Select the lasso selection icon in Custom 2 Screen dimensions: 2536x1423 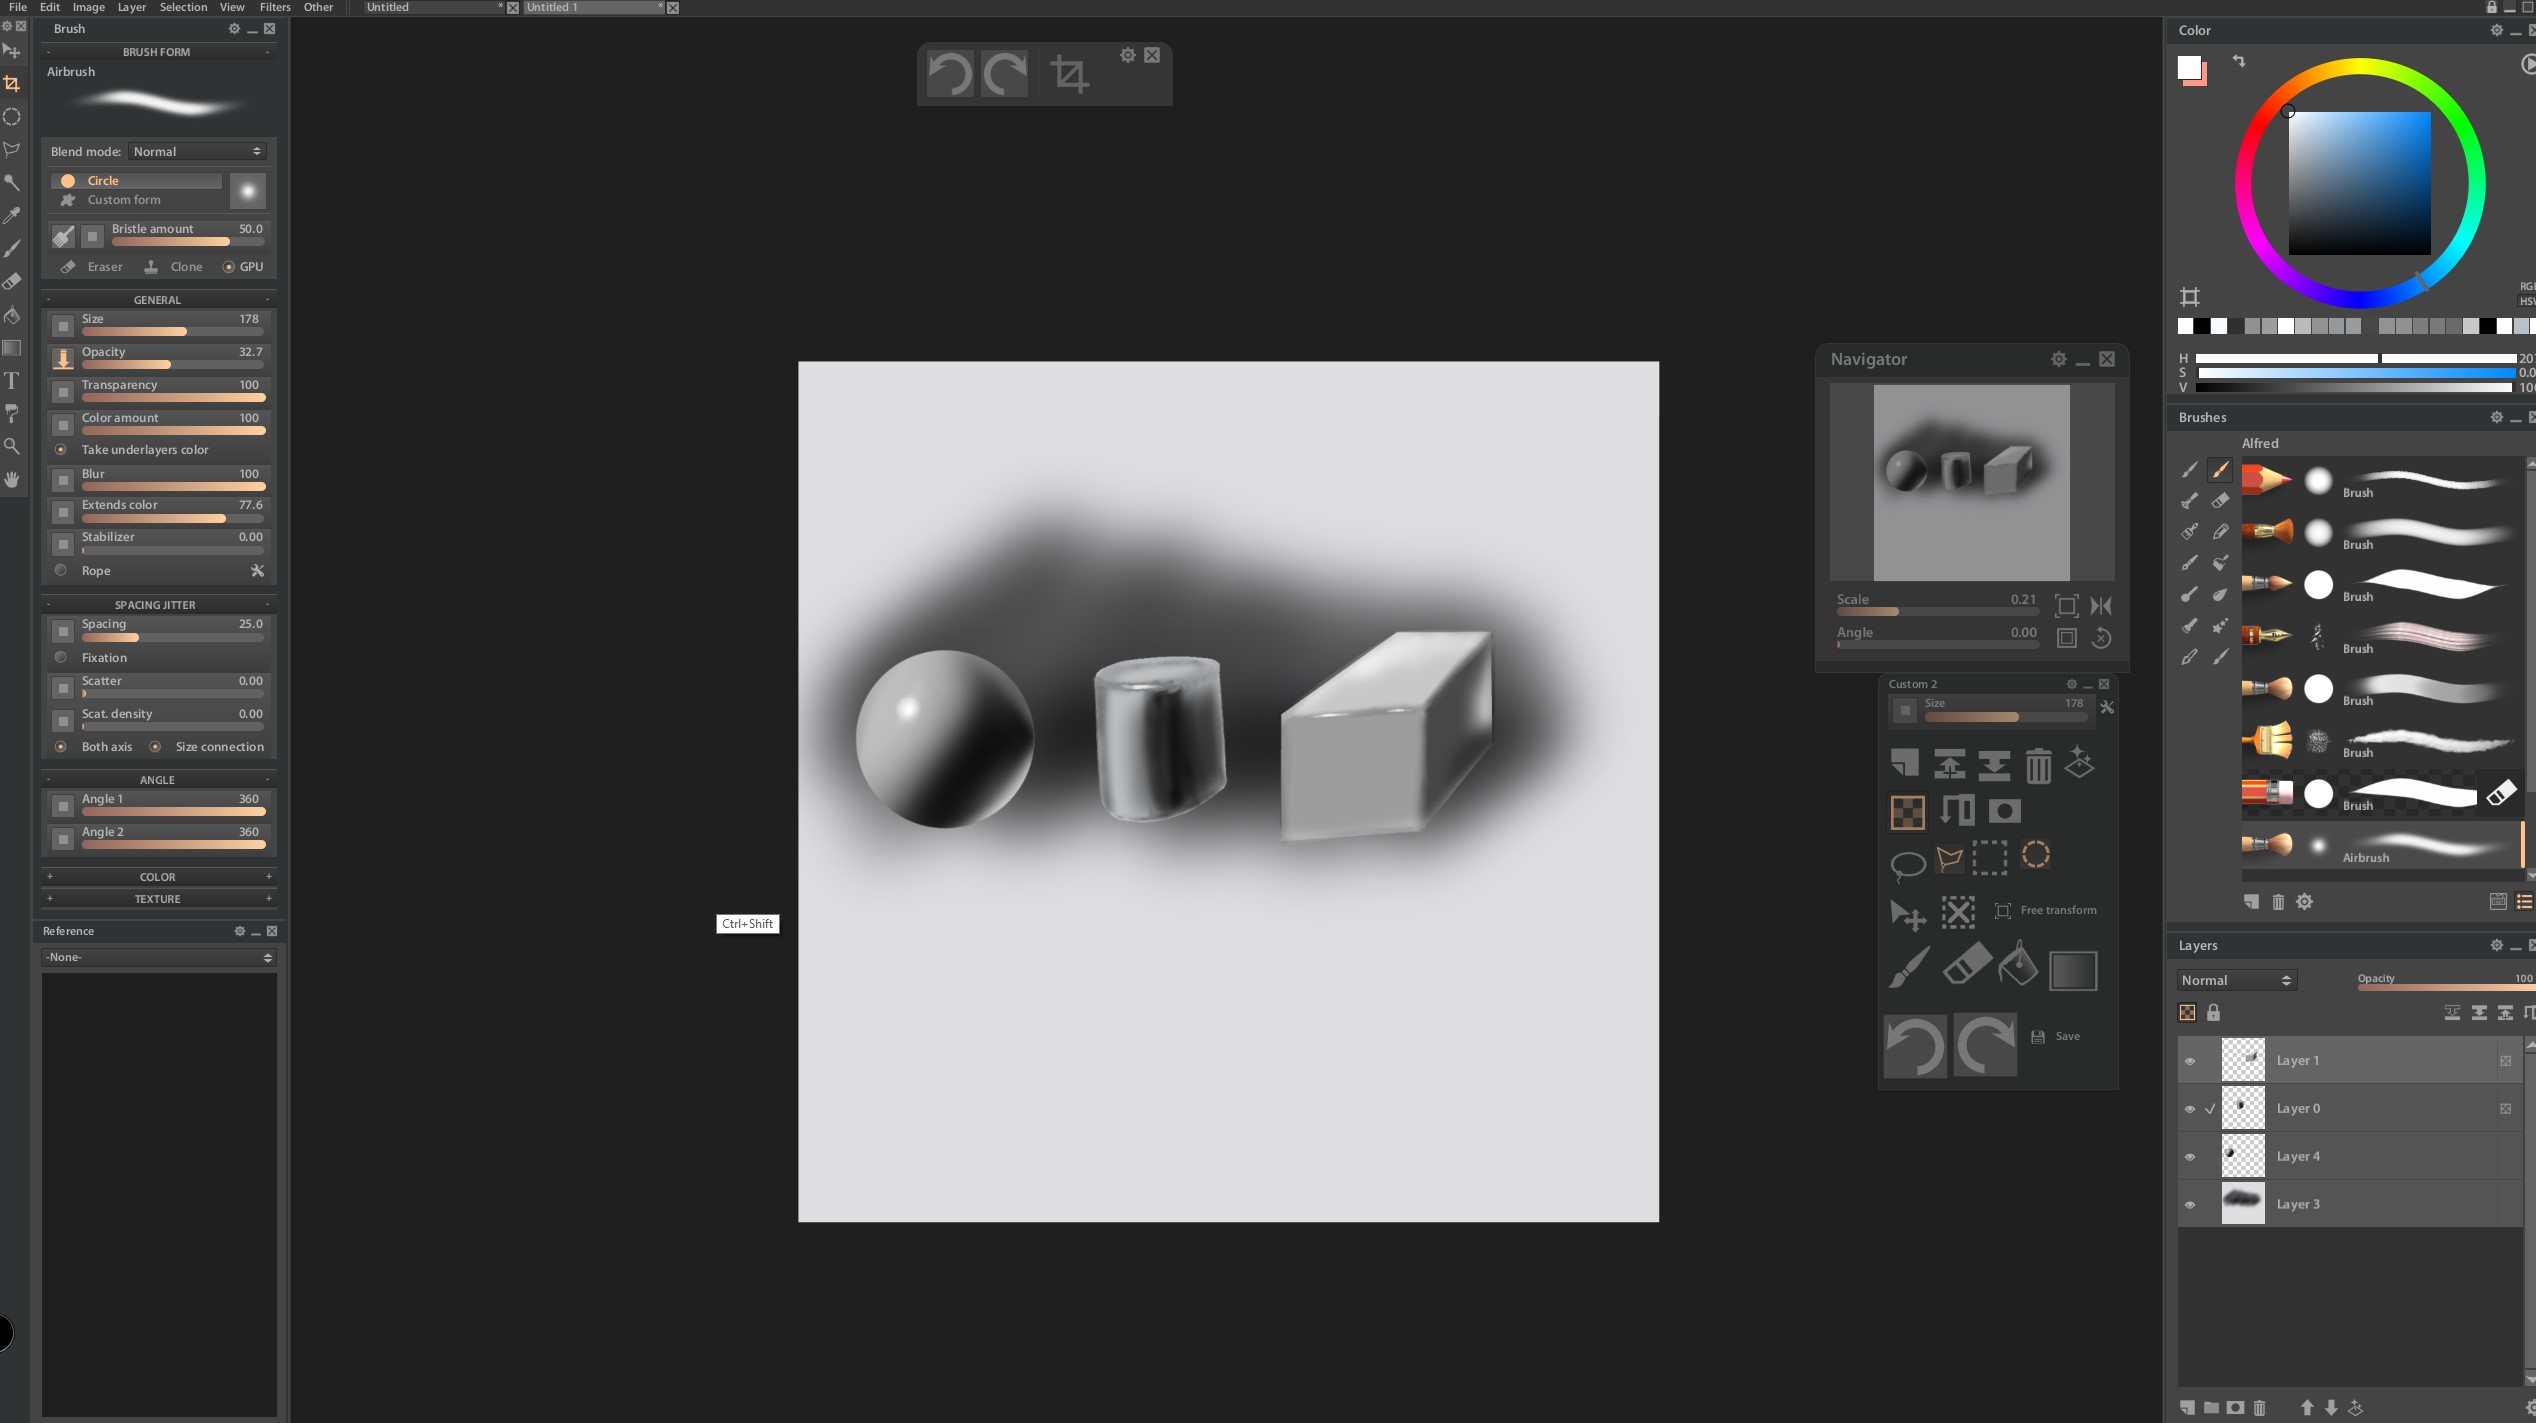point(1907,862)
